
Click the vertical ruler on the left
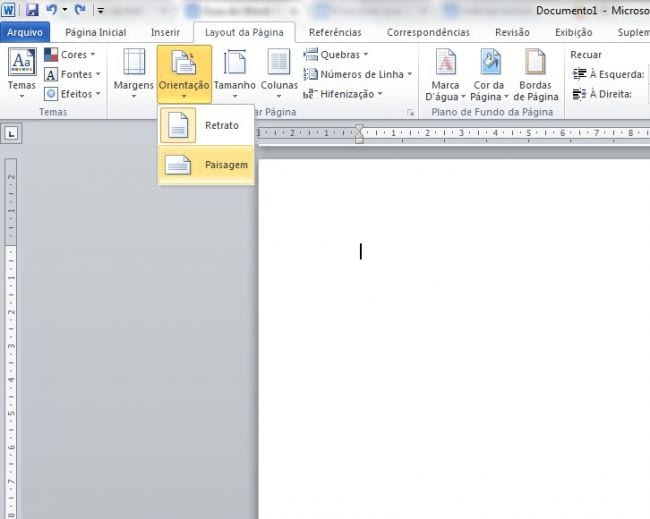pos(11,338)
